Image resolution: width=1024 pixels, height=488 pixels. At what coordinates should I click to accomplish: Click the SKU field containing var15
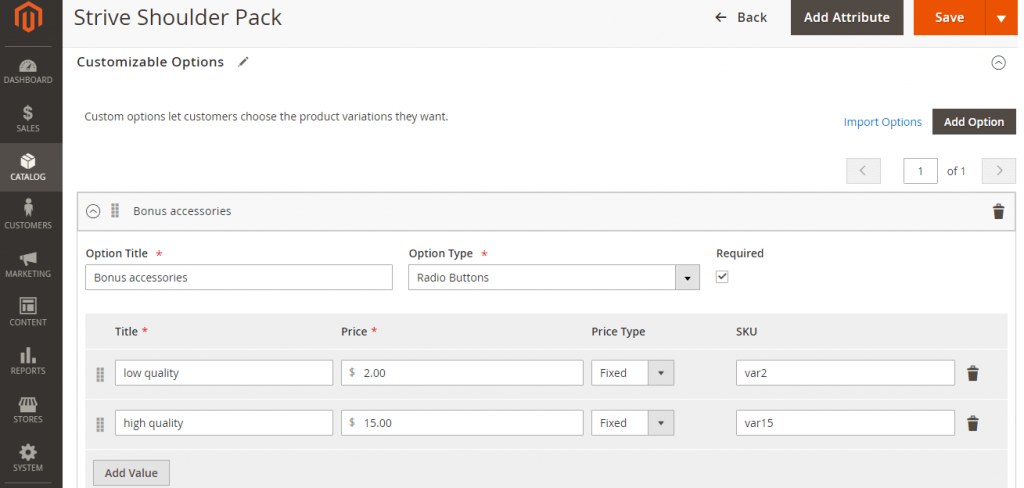[x=844, y=423]
